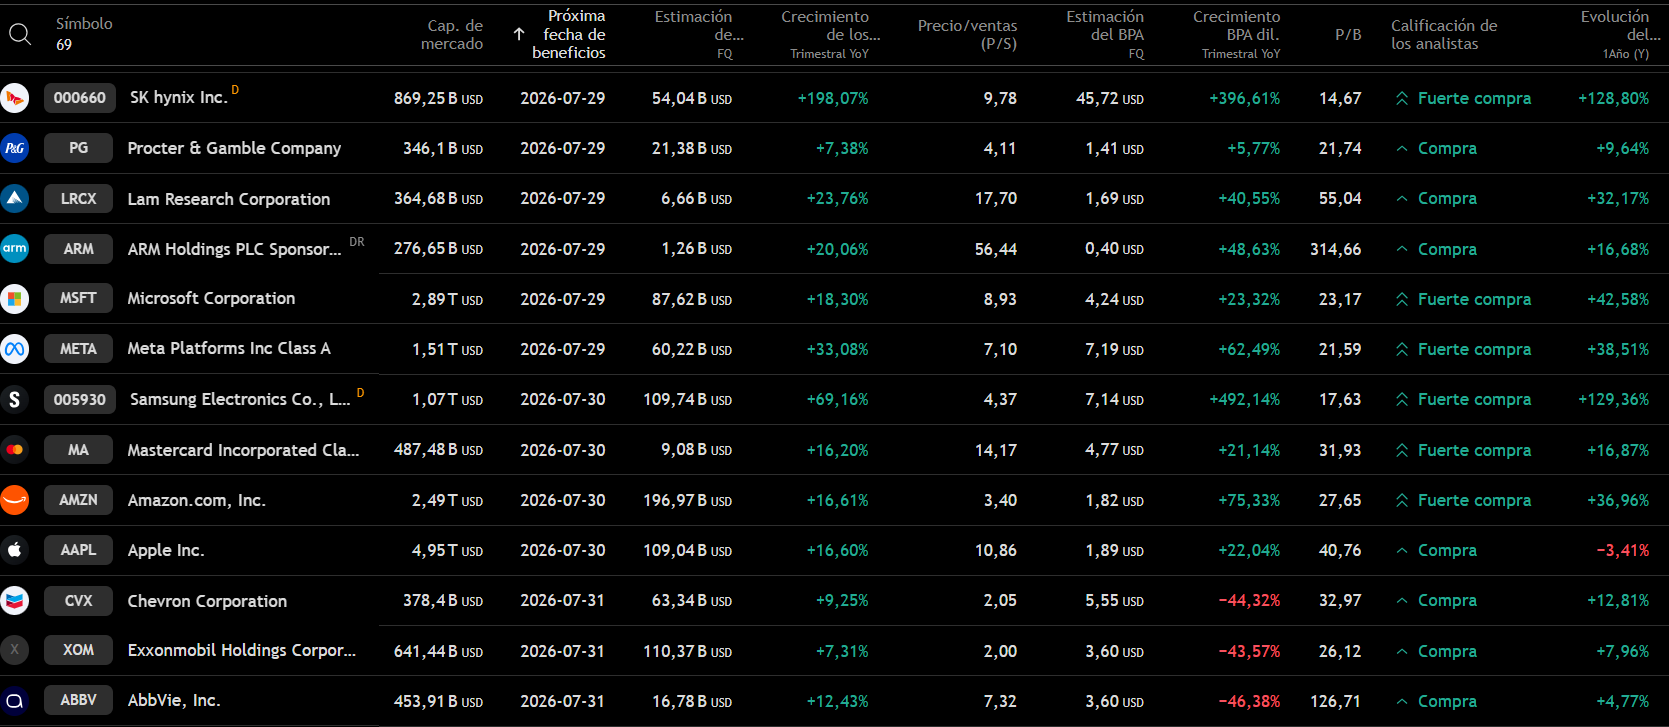This screenshot has height=727, width=1669.
Task: Open Chevron Corporation link
Action: (x=207, y=601)
